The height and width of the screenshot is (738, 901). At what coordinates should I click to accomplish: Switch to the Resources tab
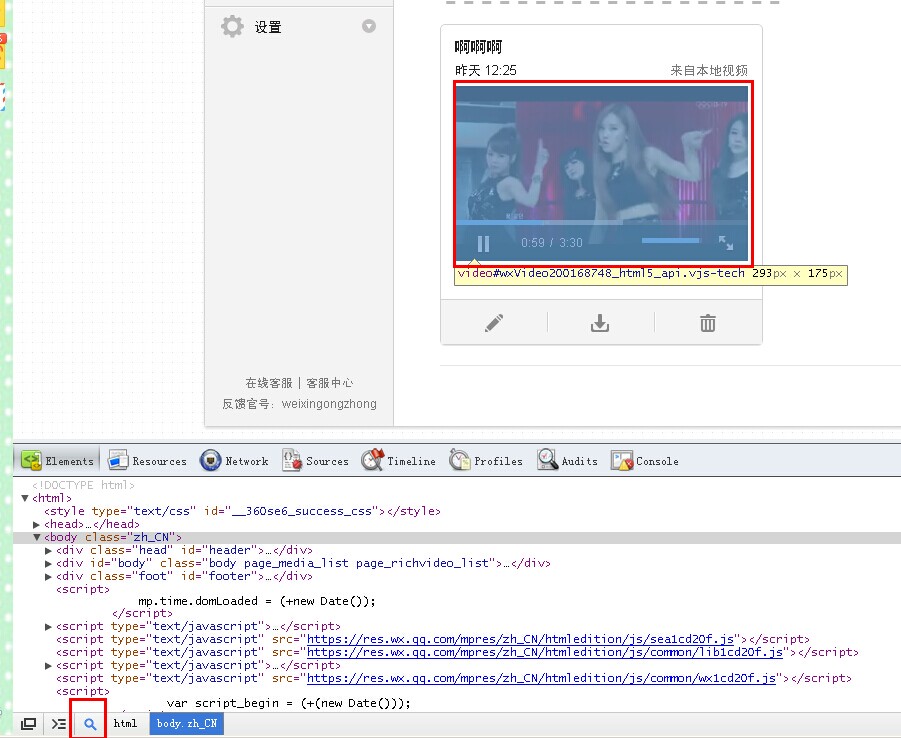click(148, 461)
